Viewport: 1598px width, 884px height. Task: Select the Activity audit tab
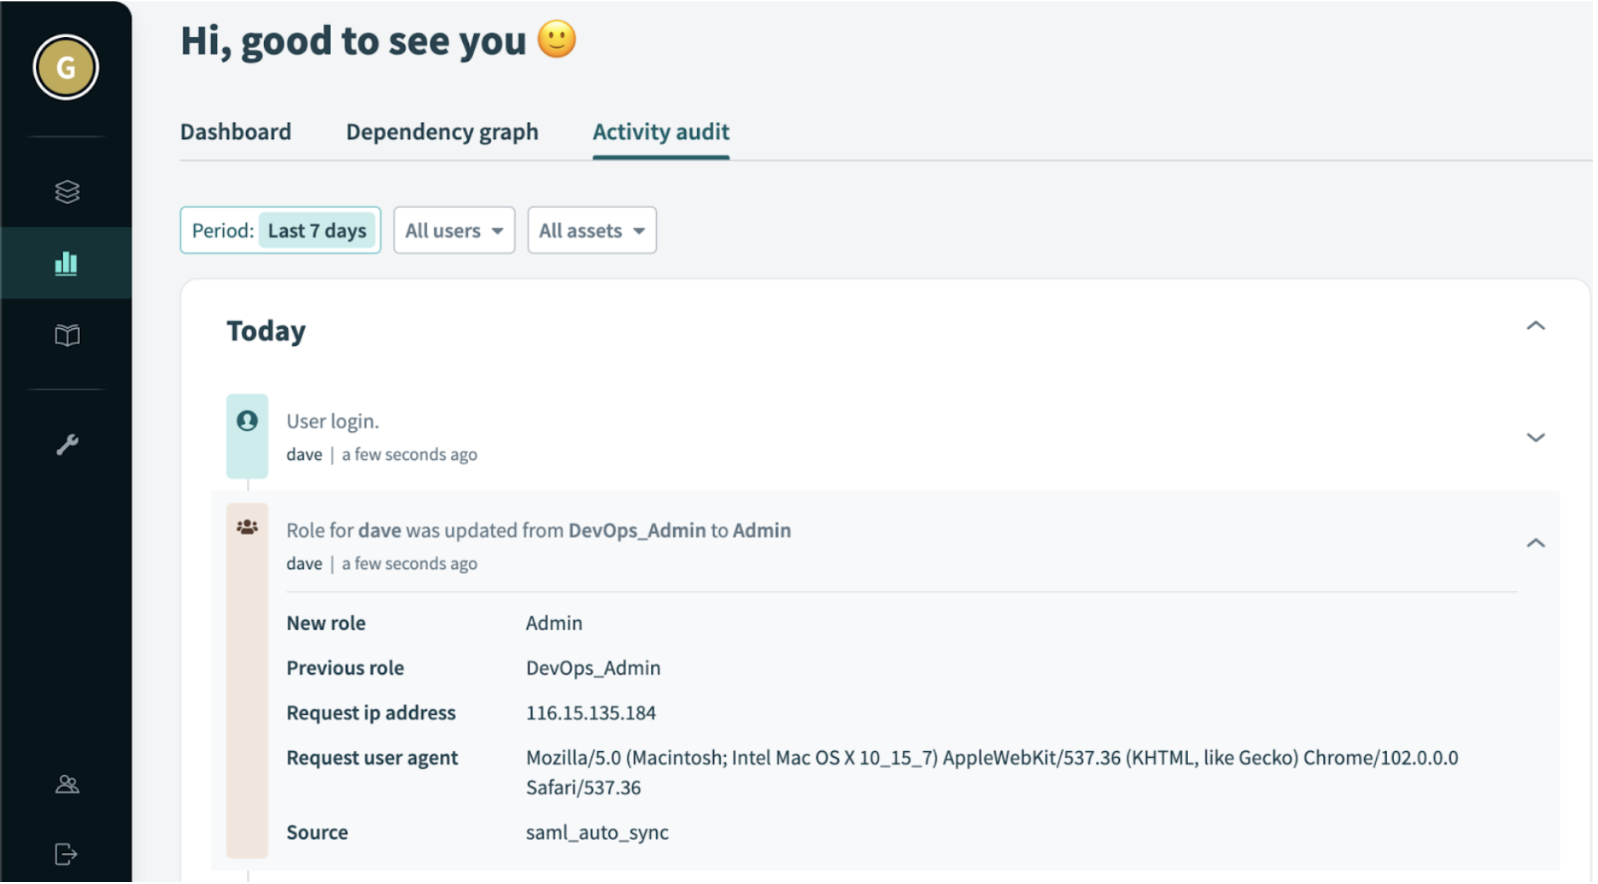coord(661,132)
